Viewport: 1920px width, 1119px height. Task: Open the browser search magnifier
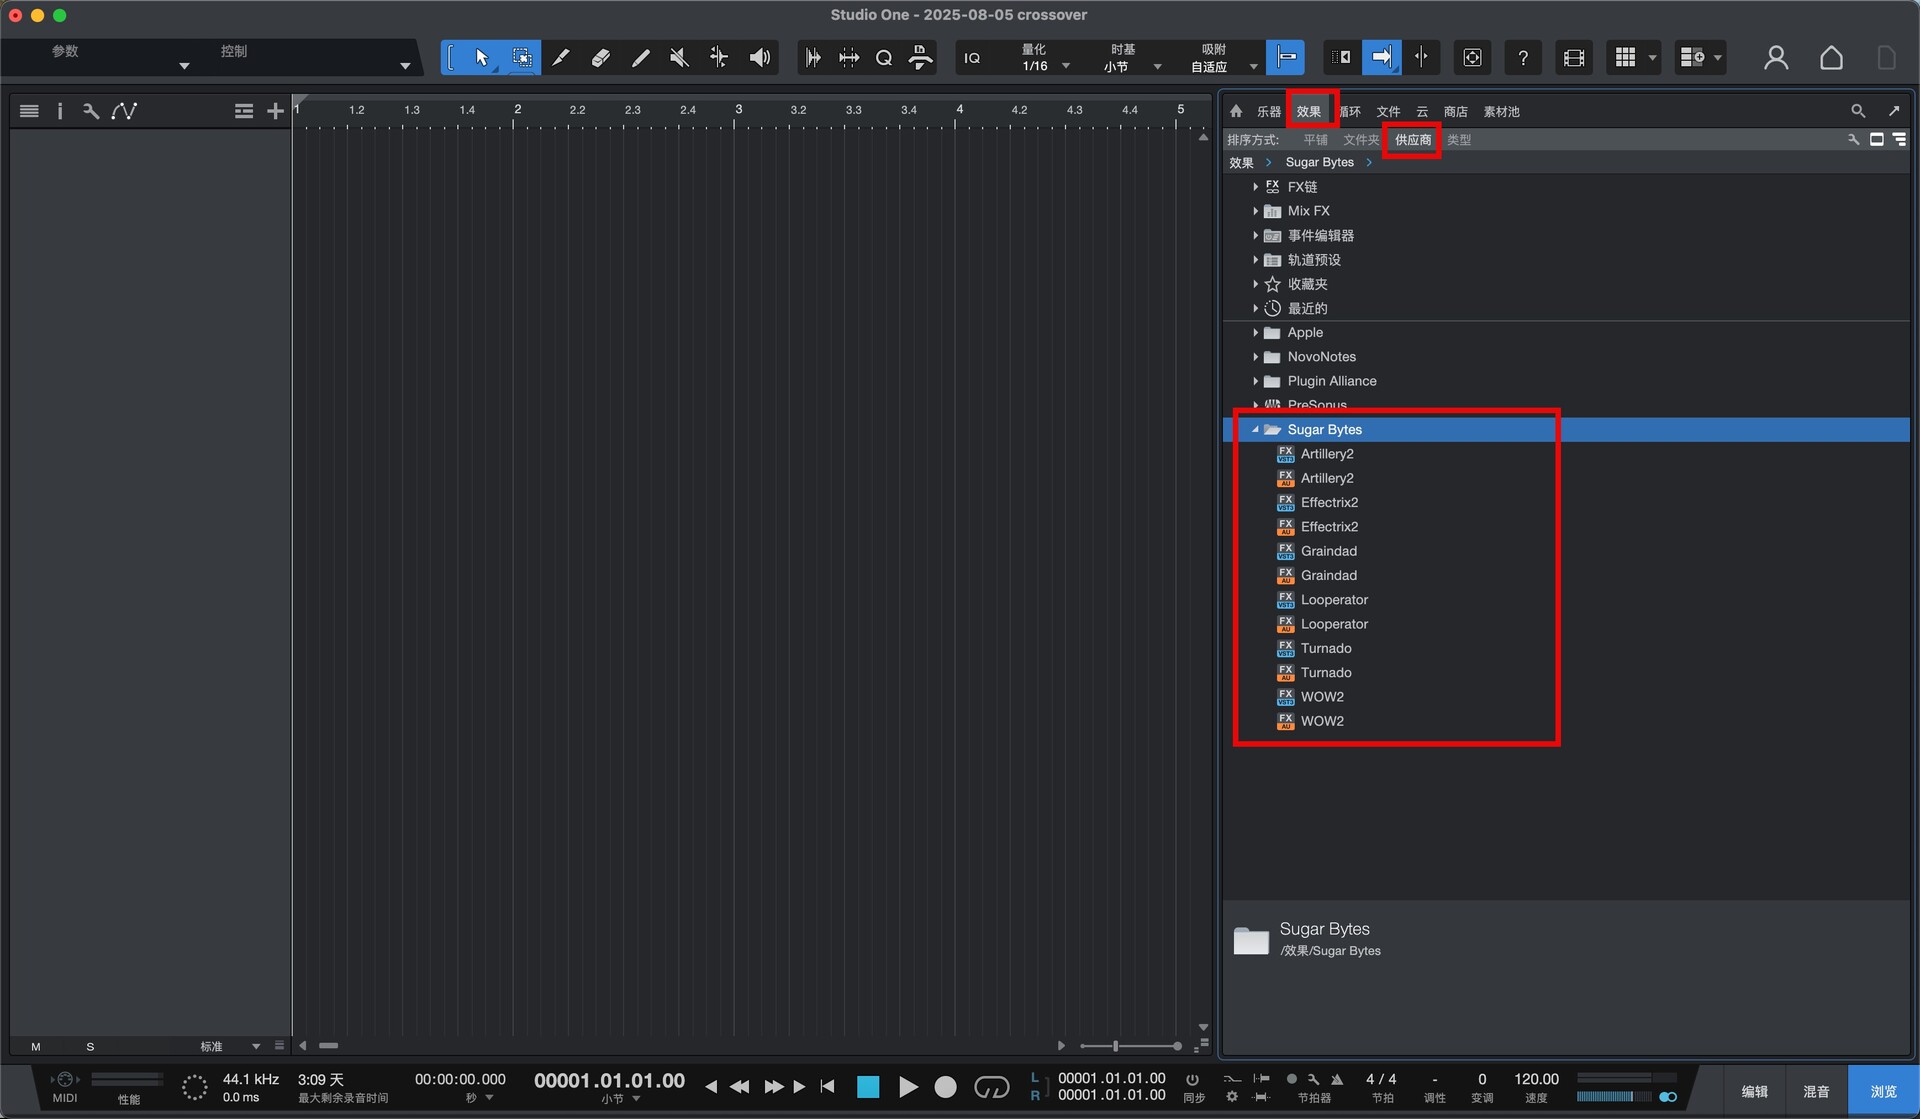(1857, 111)
